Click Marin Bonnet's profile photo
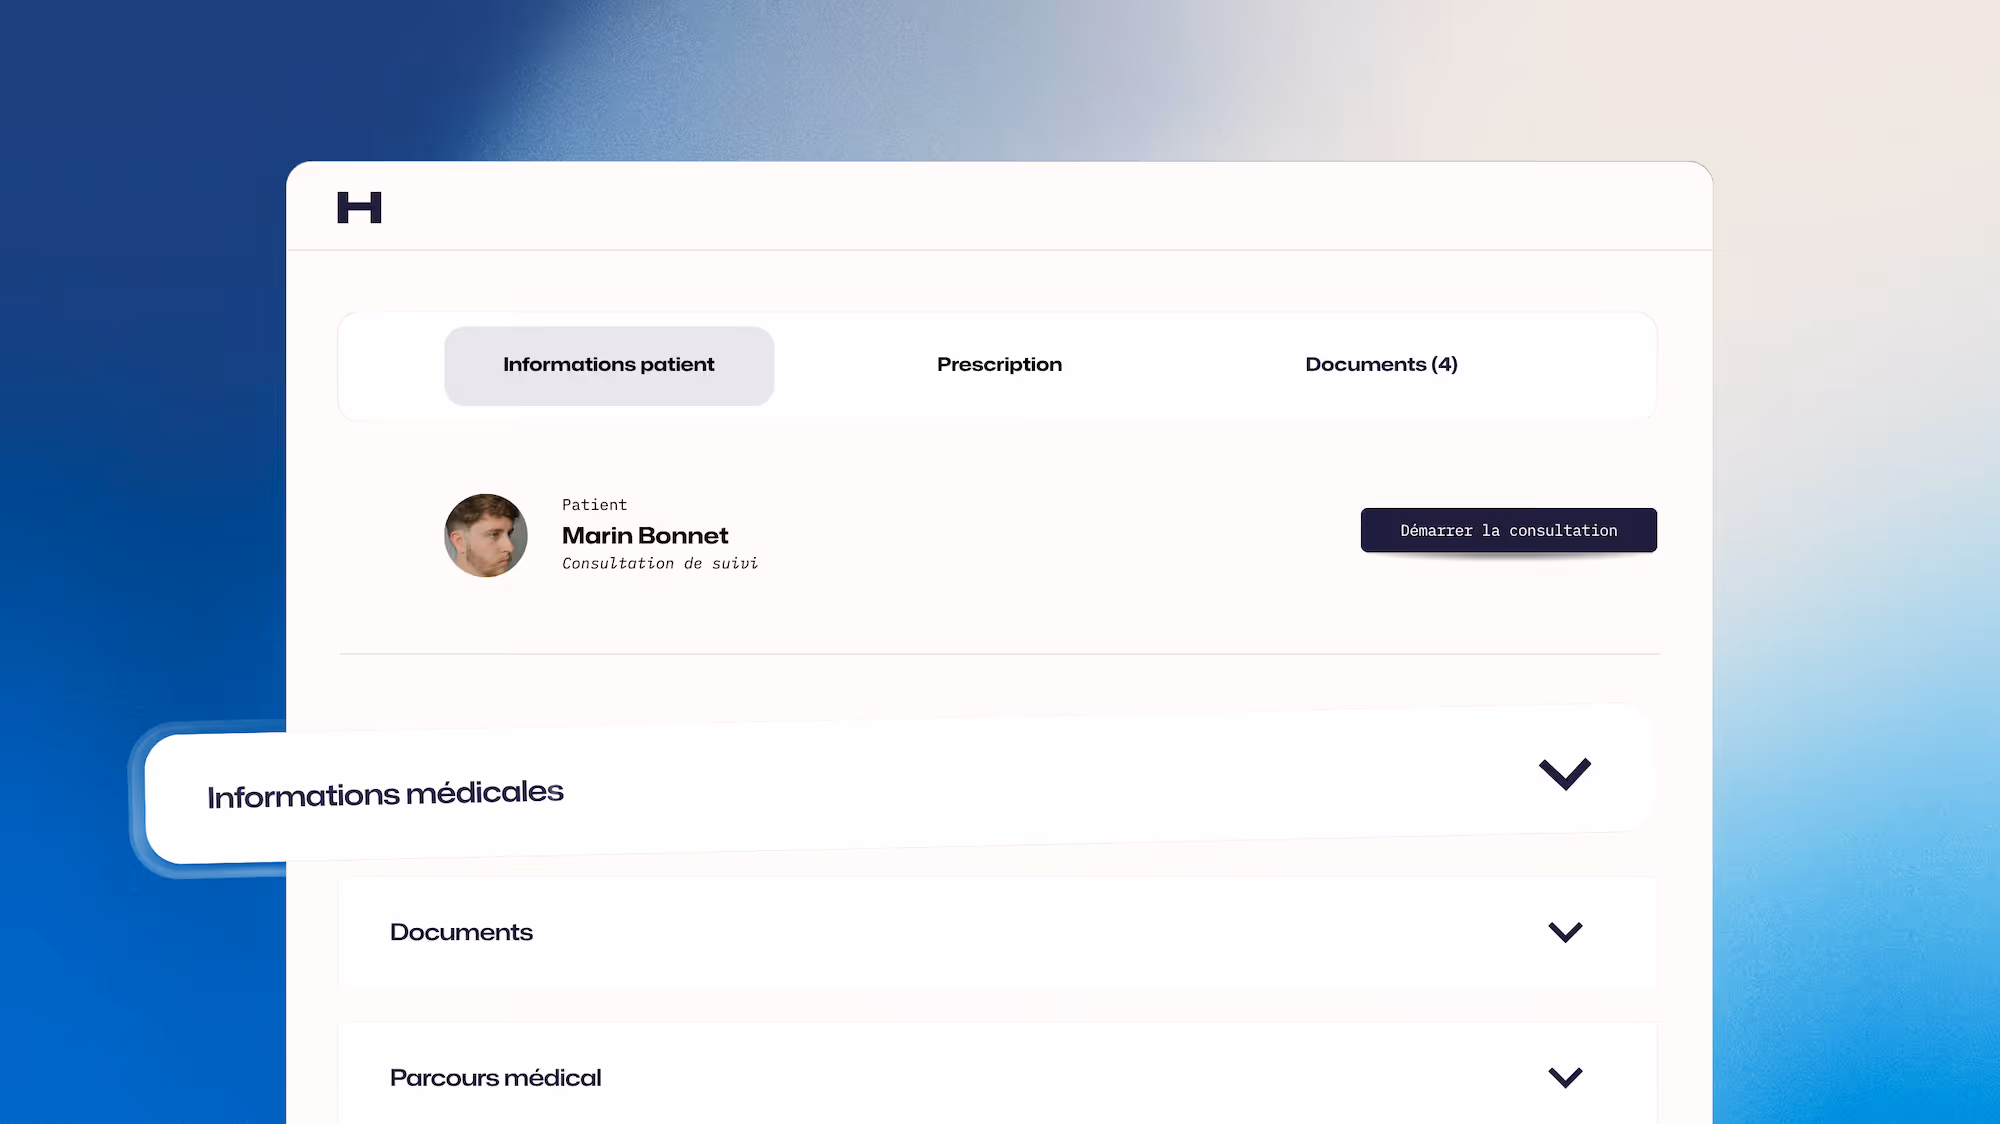The height and width of the screenshot is (1124, 2000). [486, 535]
